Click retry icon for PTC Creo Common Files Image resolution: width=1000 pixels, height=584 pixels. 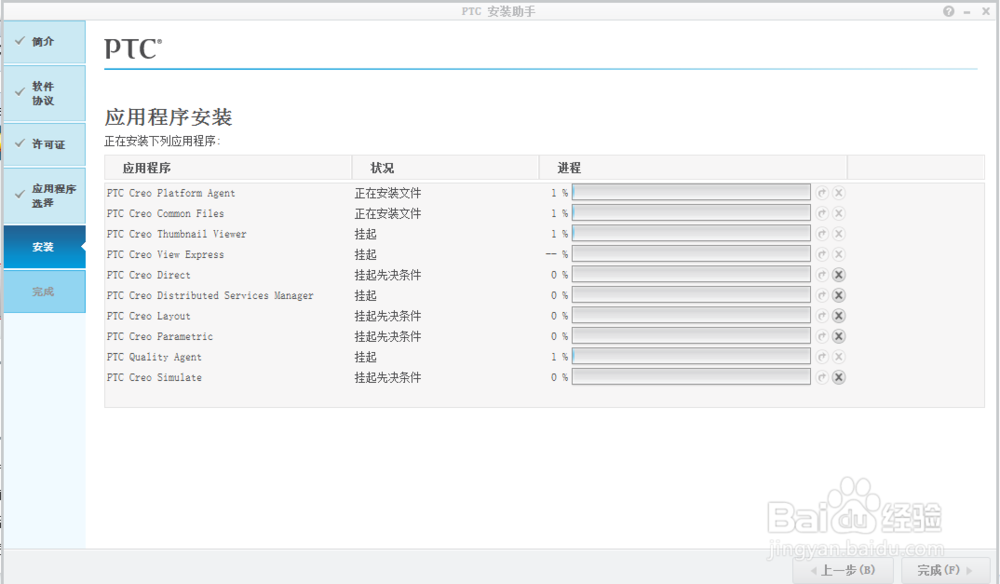click(x=822, y=213)
